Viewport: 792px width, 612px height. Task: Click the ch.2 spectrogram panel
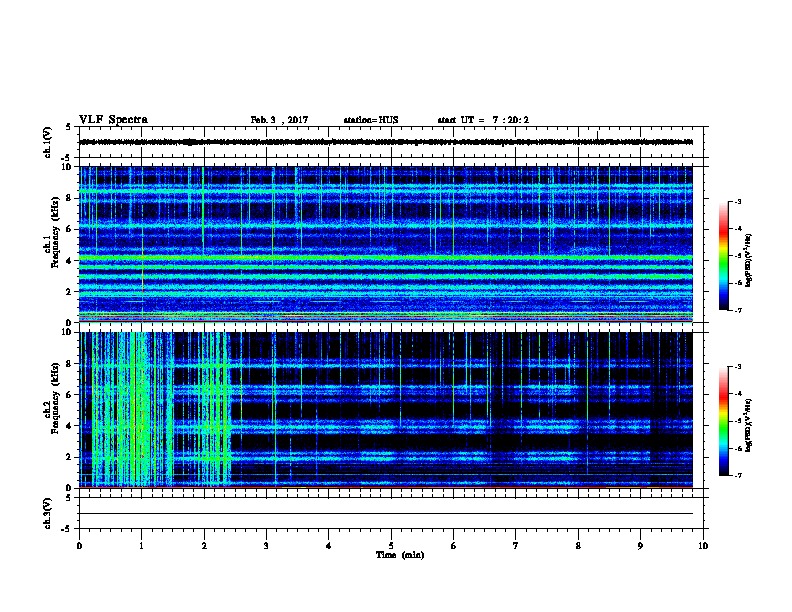click(386, 410)
